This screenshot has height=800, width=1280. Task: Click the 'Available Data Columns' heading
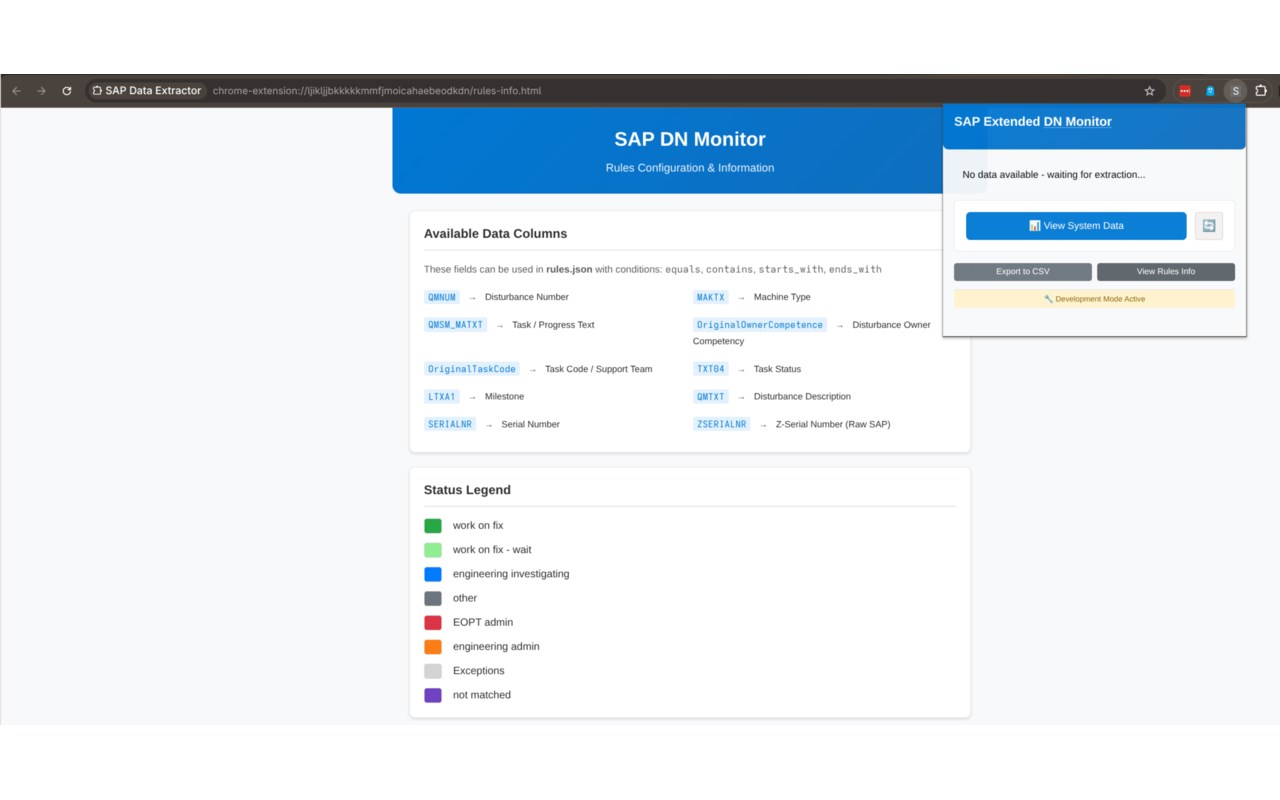[495, 234]
